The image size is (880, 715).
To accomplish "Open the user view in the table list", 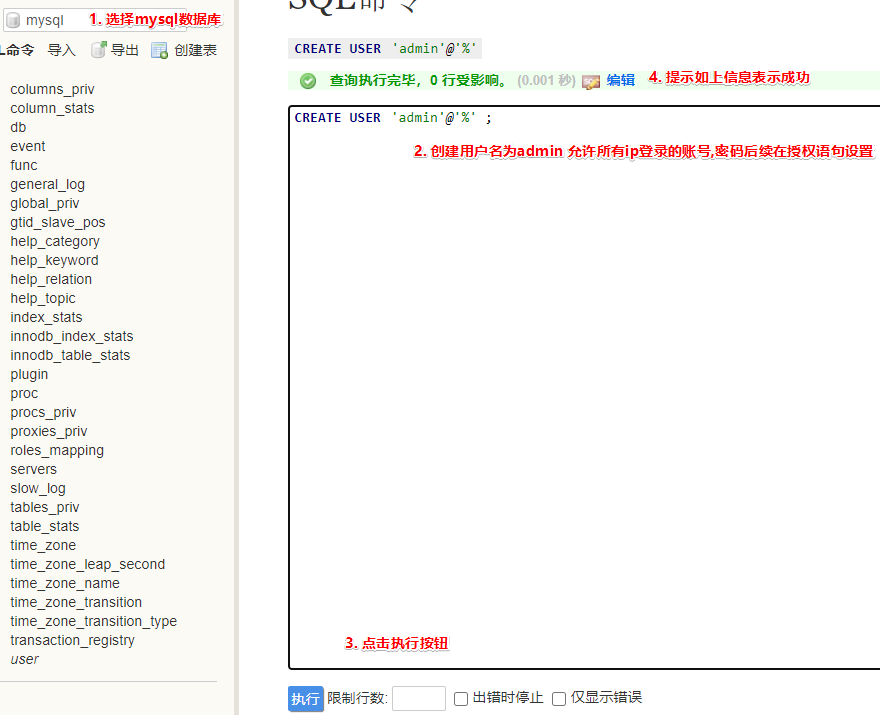I will pos(25,660).
